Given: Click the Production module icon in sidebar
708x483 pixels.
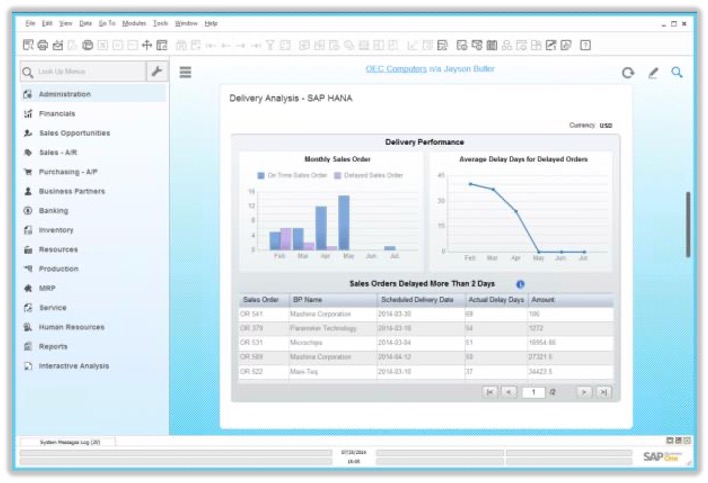Looking at the screenshot, I should tap(28, 269).
